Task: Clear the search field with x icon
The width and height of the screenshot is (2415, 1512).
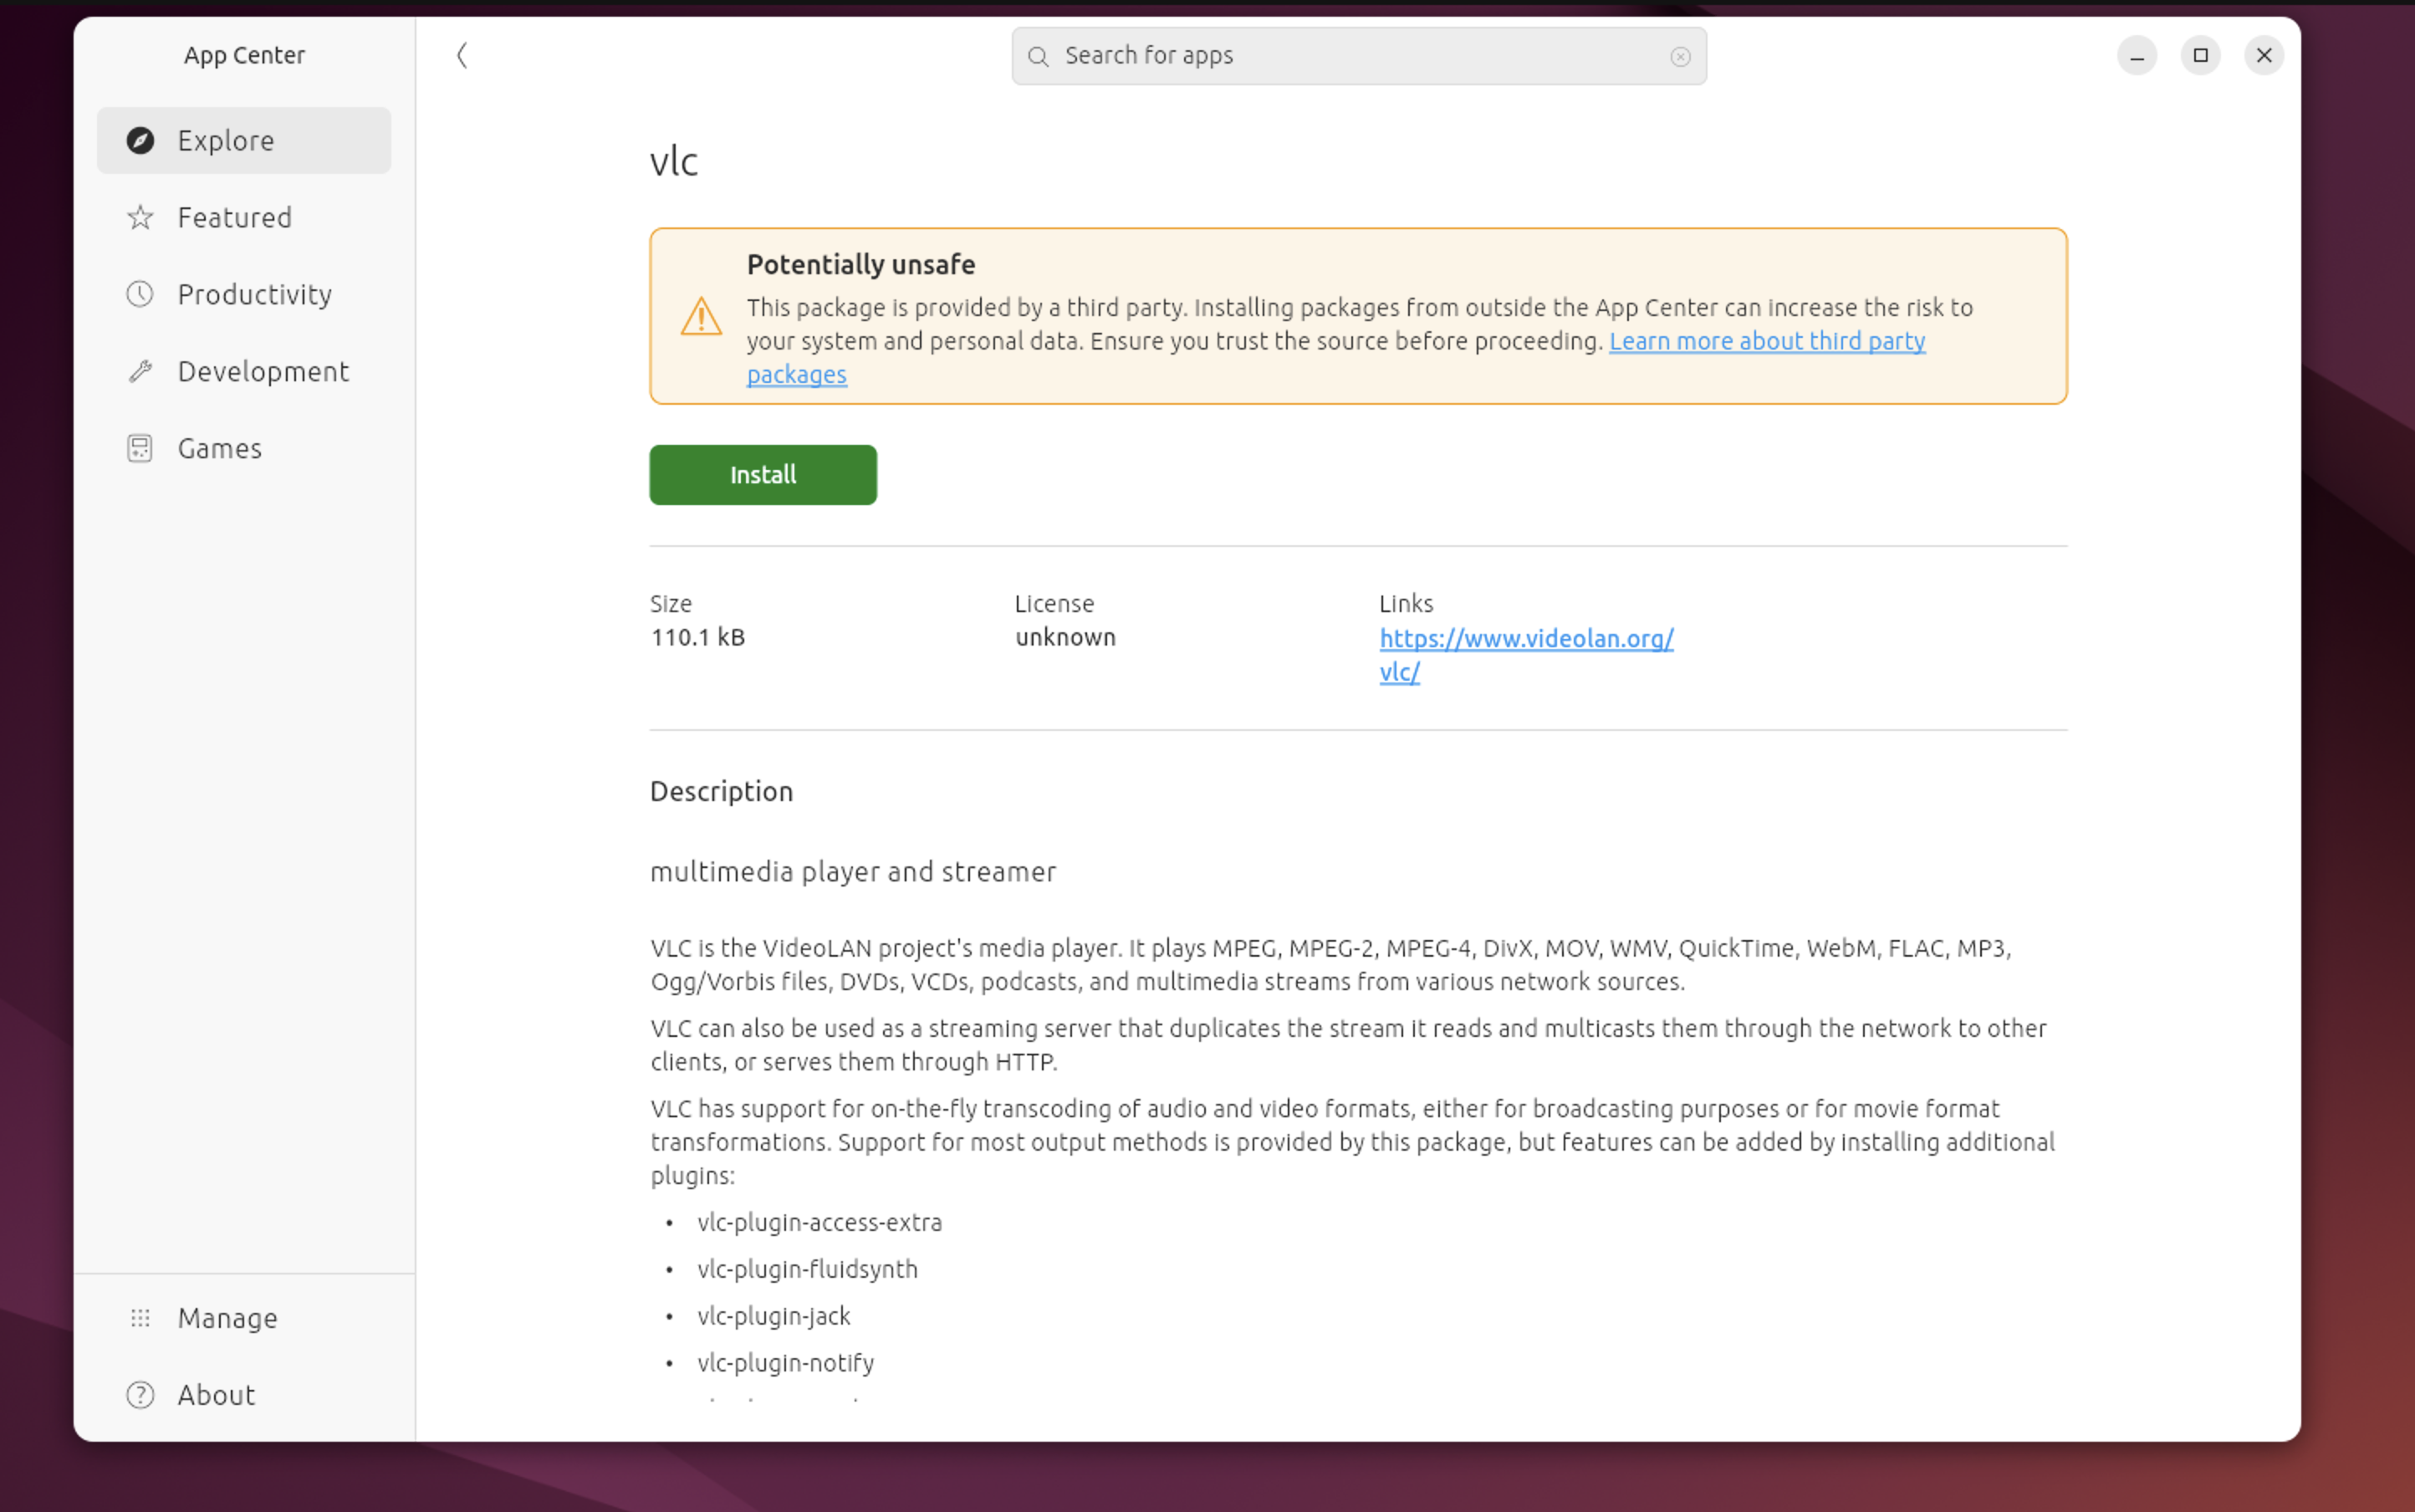Action: [1680, 56]
